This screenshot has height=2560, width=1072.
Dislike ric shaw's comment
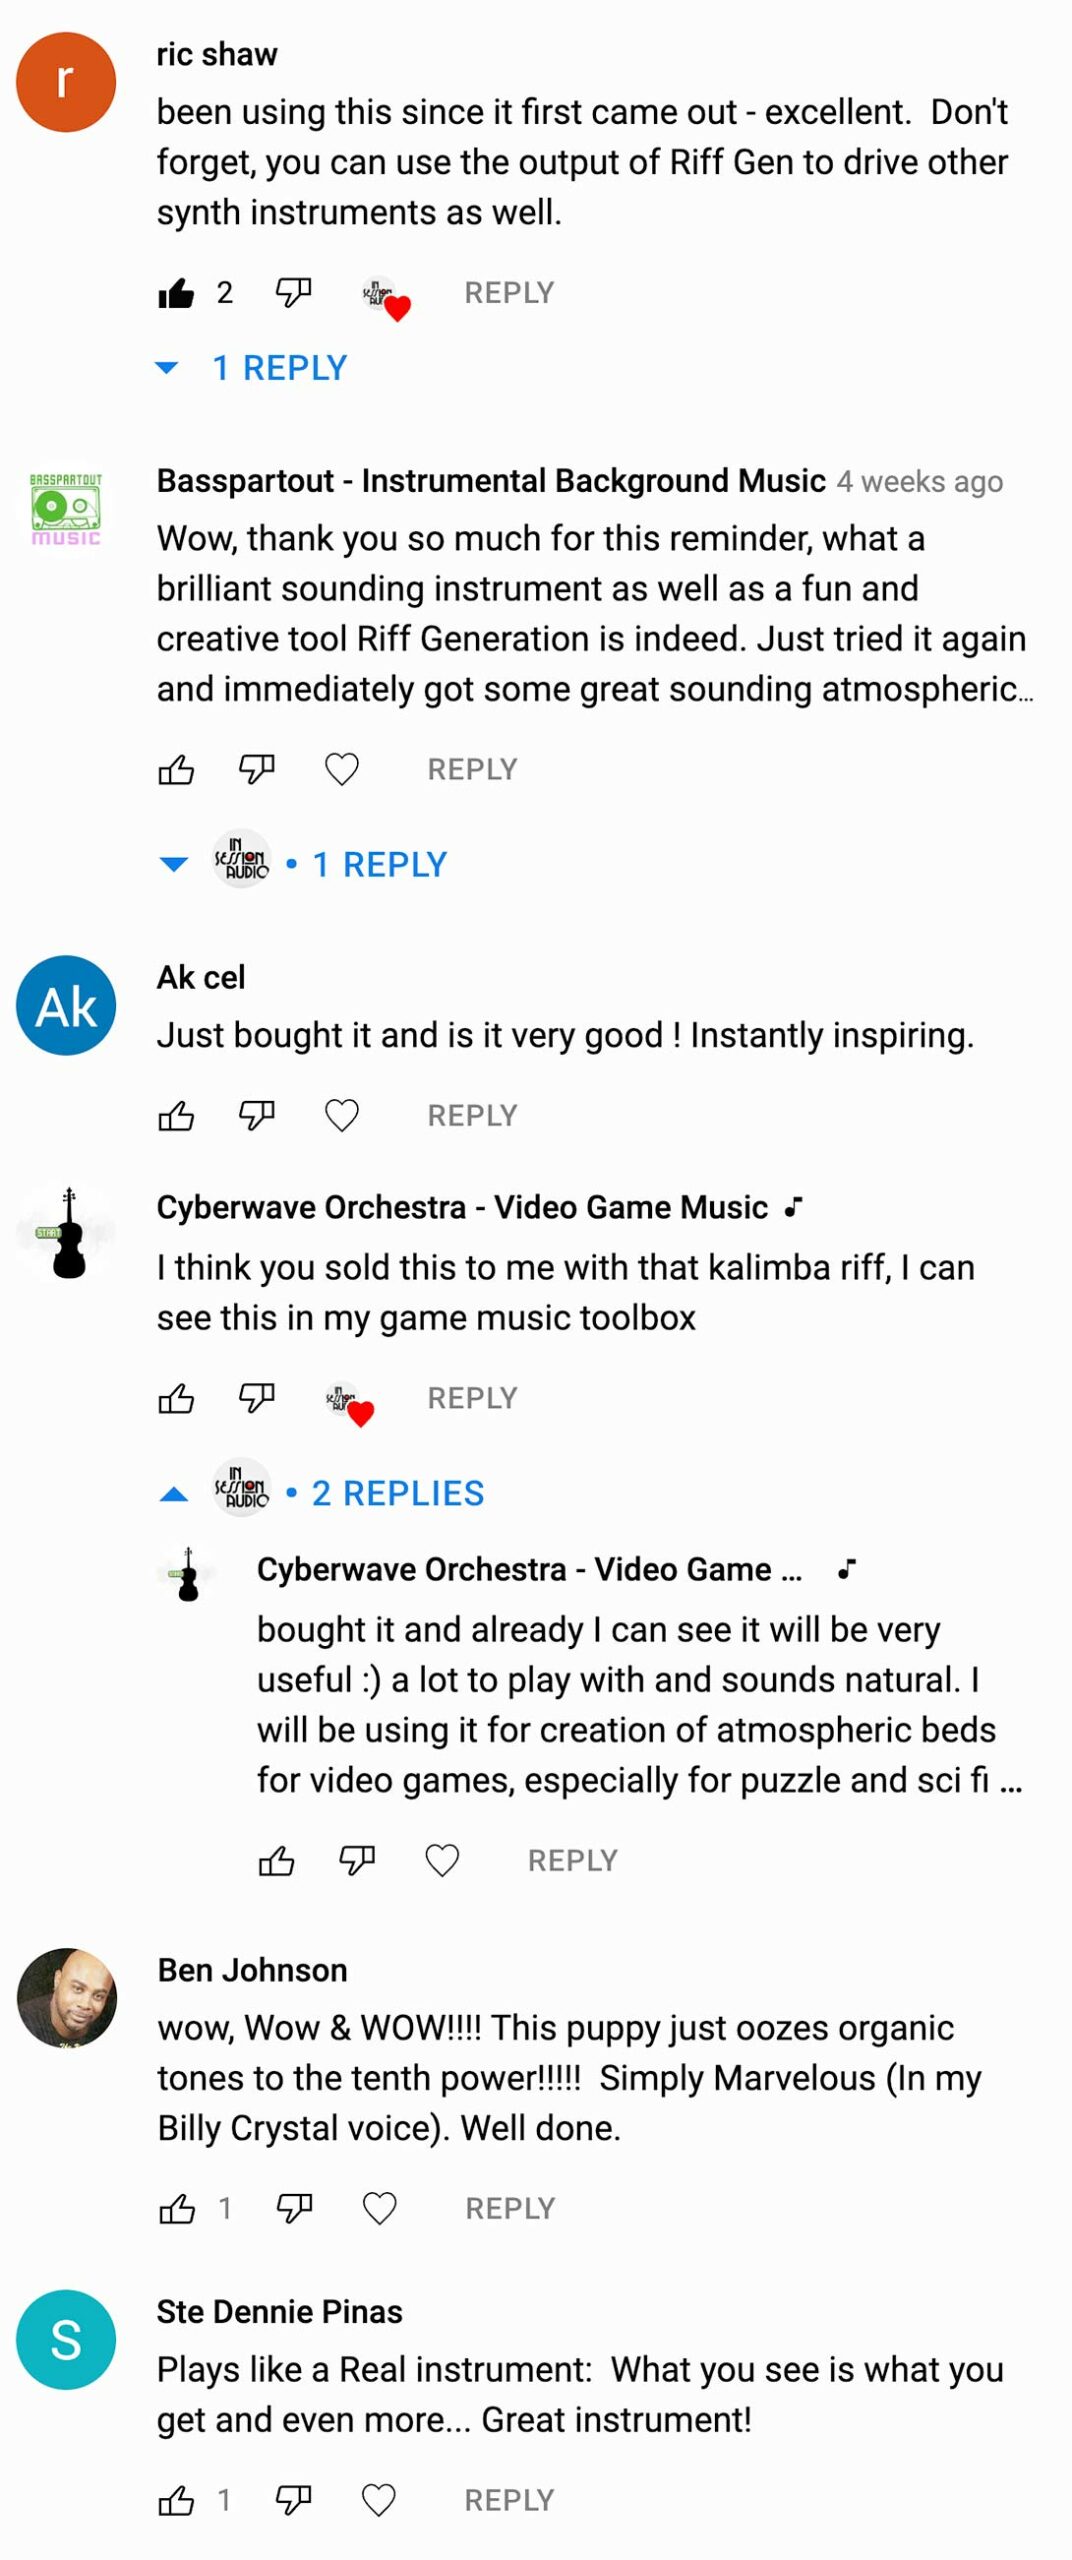point(293,292)
